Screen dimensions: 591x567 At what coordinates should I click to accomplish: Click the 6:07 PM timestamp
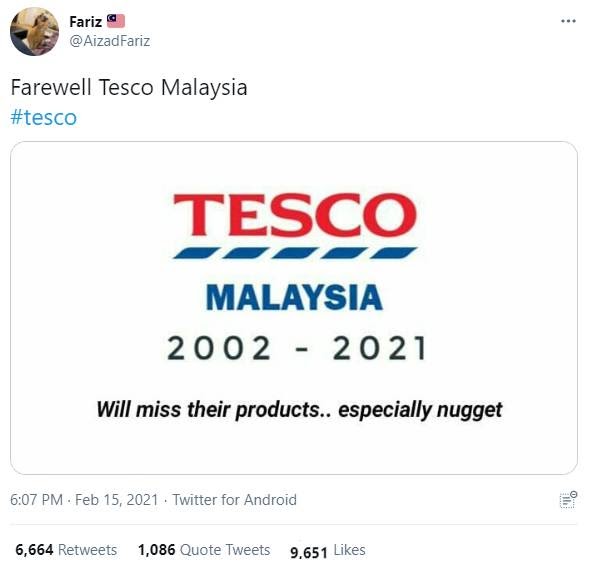pyautogui.click(x=37, y=500)
